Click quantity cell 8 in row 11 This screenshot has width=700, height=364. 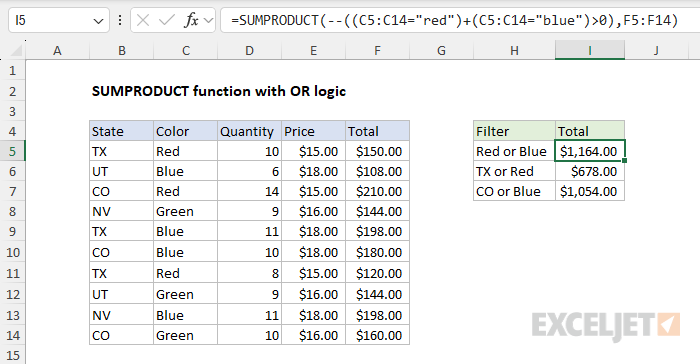pos(250,273)
